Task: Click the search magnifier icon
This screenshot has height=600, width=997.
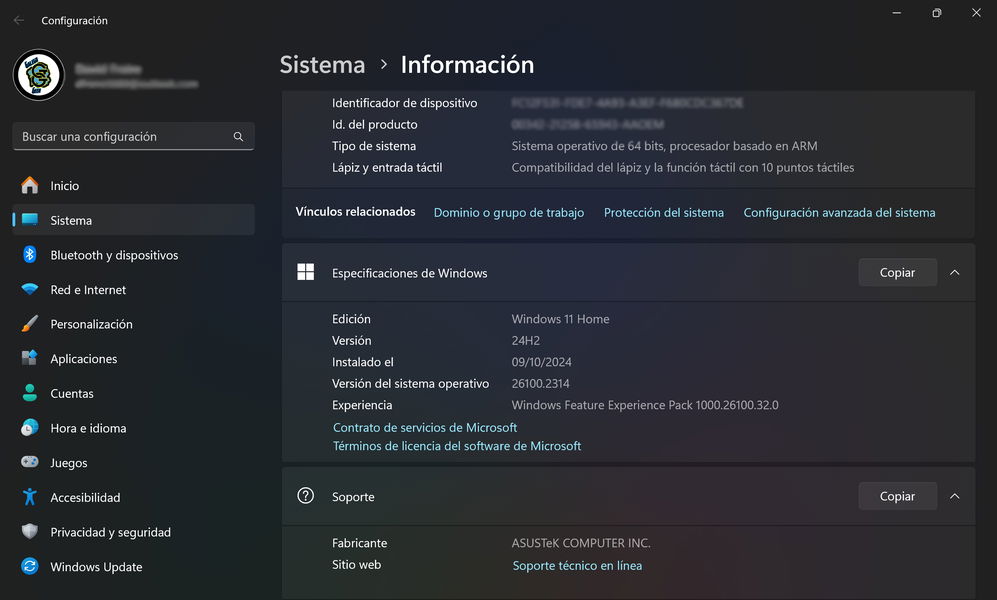Action: 238,137
